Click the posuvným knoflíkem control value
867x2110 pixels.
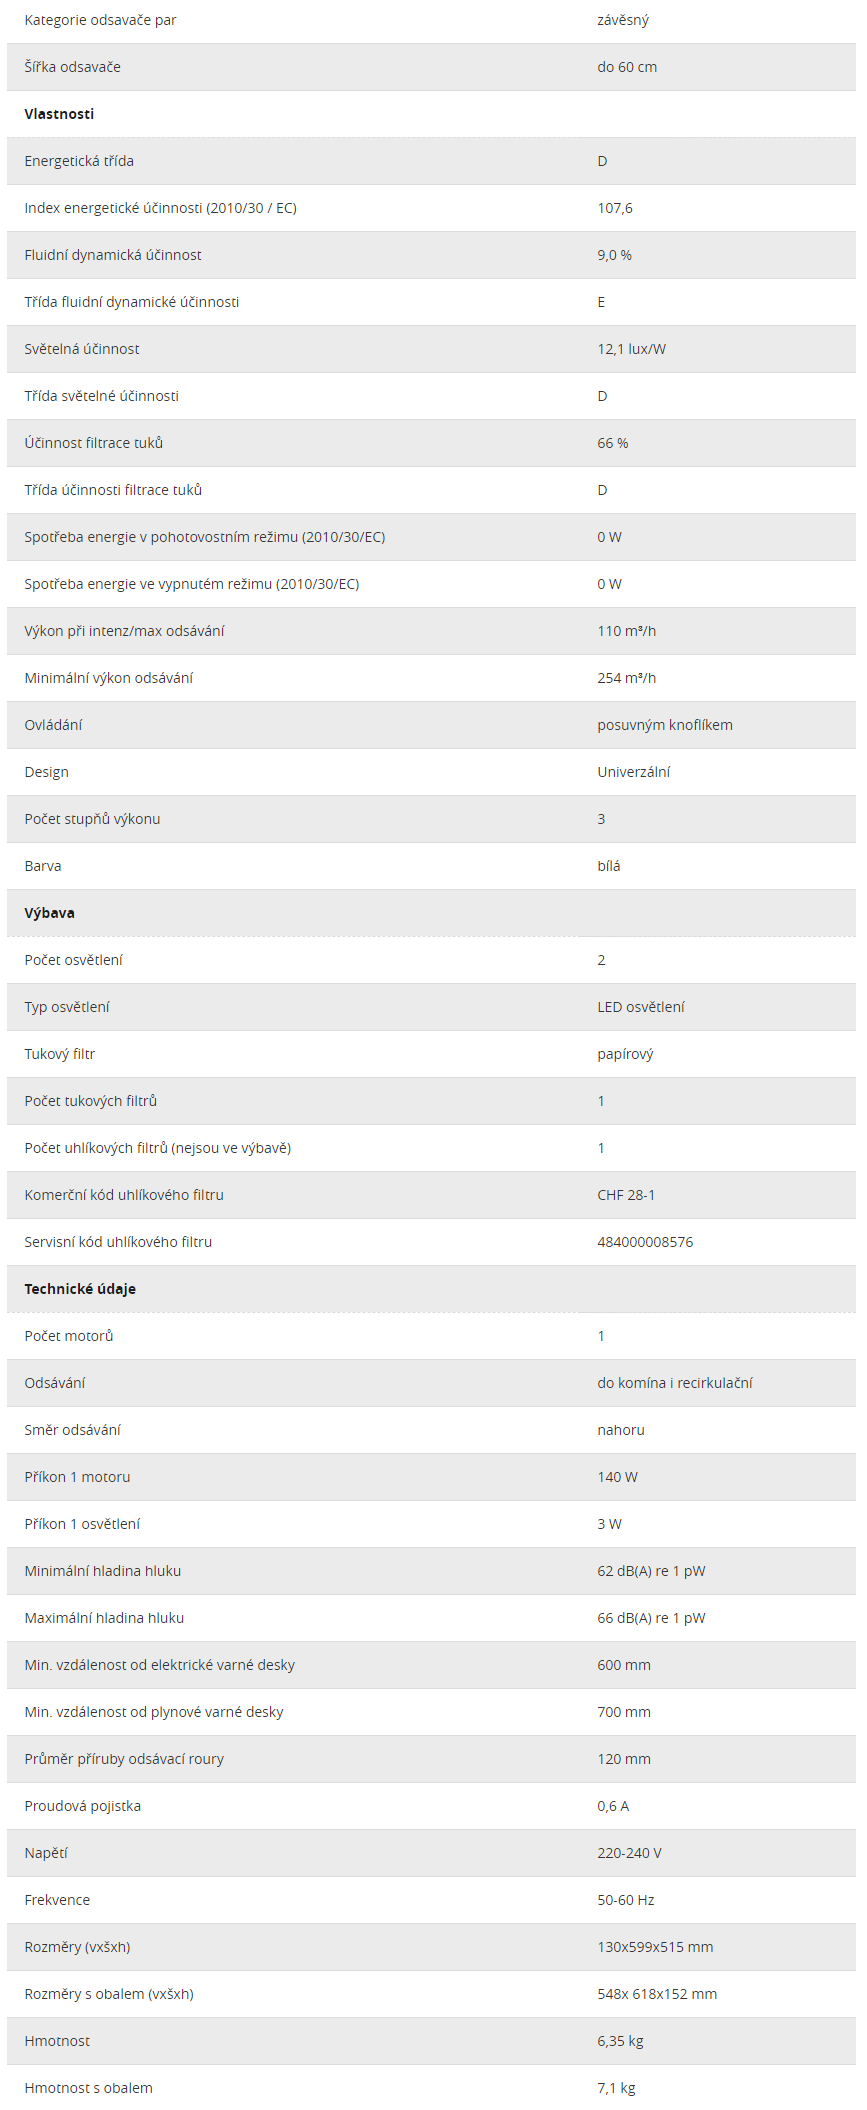click(665, 725)
